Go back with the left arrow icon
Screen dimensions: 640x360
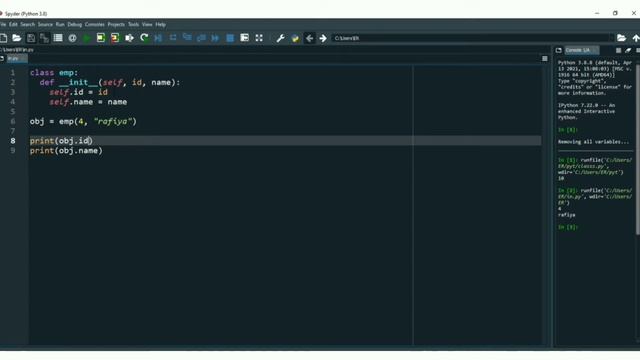(x=309, y=38)
